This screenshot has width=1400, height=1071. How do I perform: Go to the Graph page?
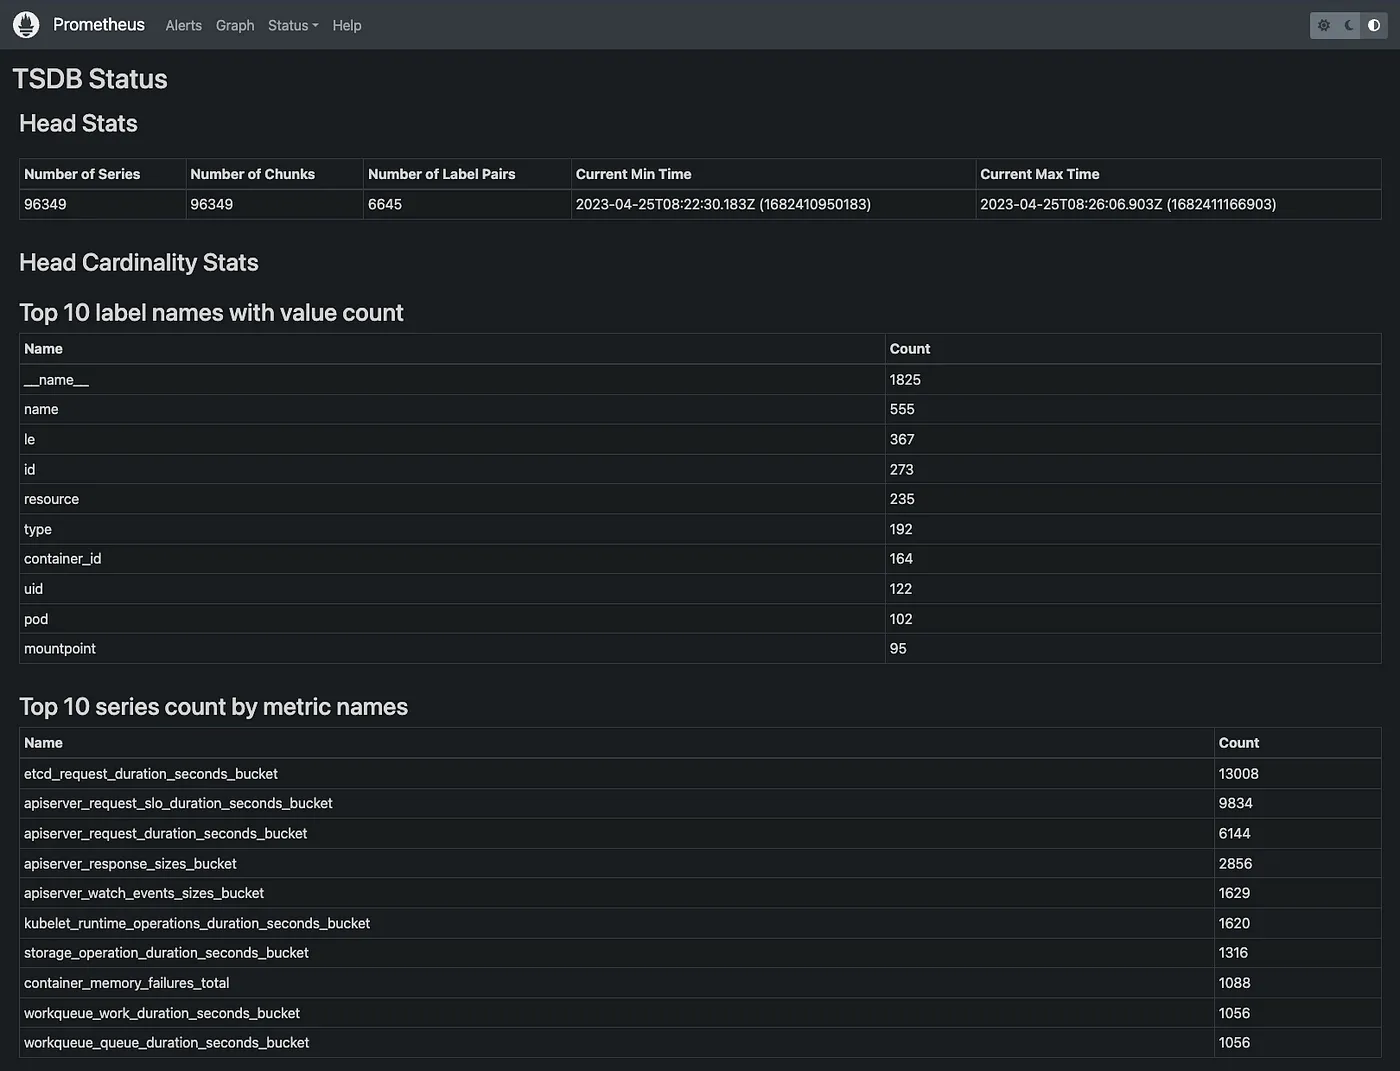coord(235,25)
